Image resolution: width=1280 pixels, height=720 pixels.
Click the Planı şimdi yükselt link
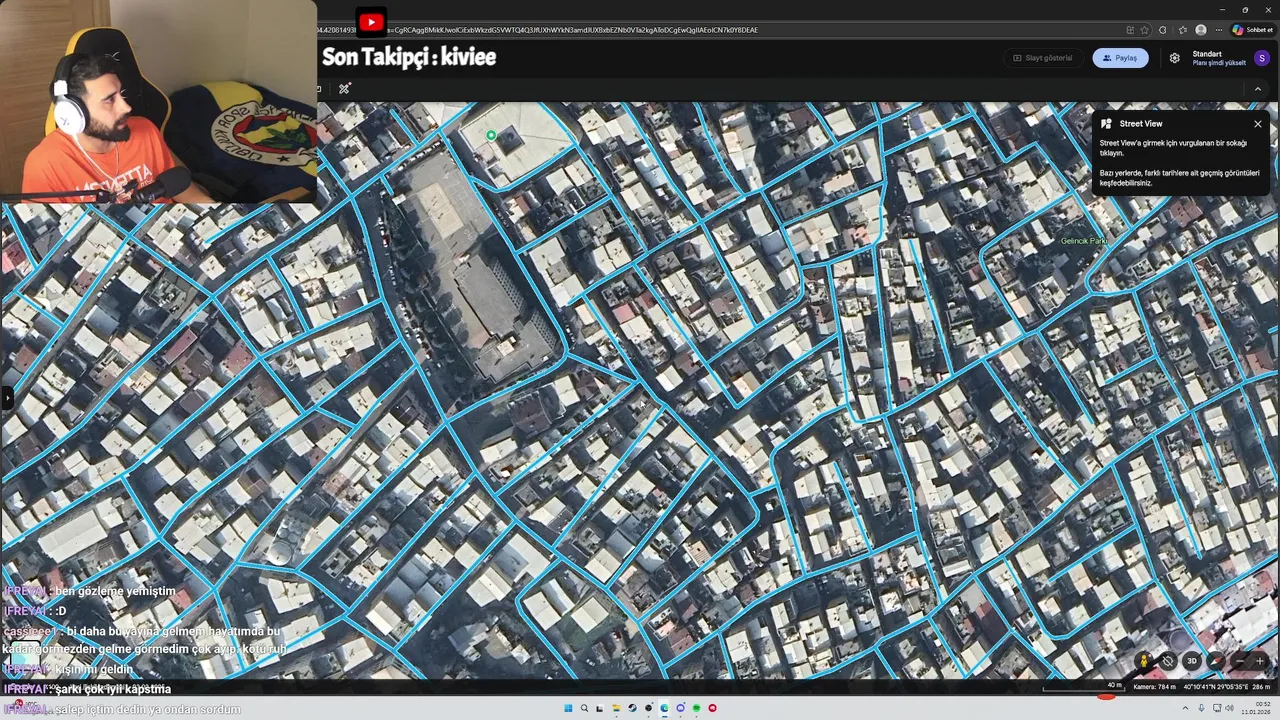click(x=1219, y=63)
